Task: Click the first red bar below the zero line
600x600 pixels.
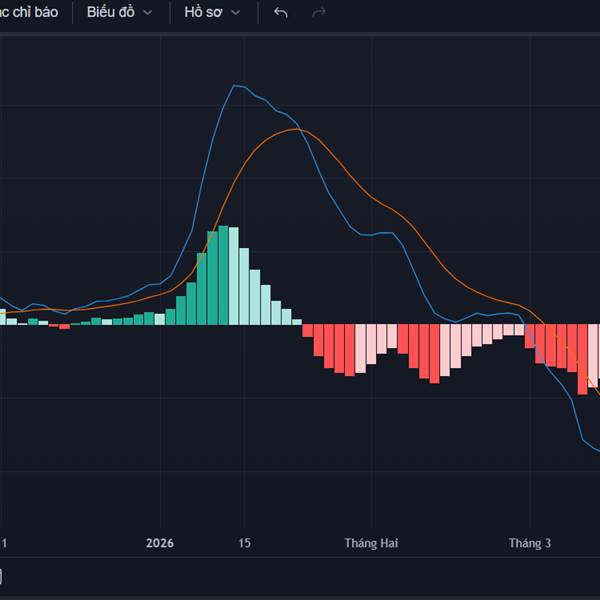Action: [308, 330]
